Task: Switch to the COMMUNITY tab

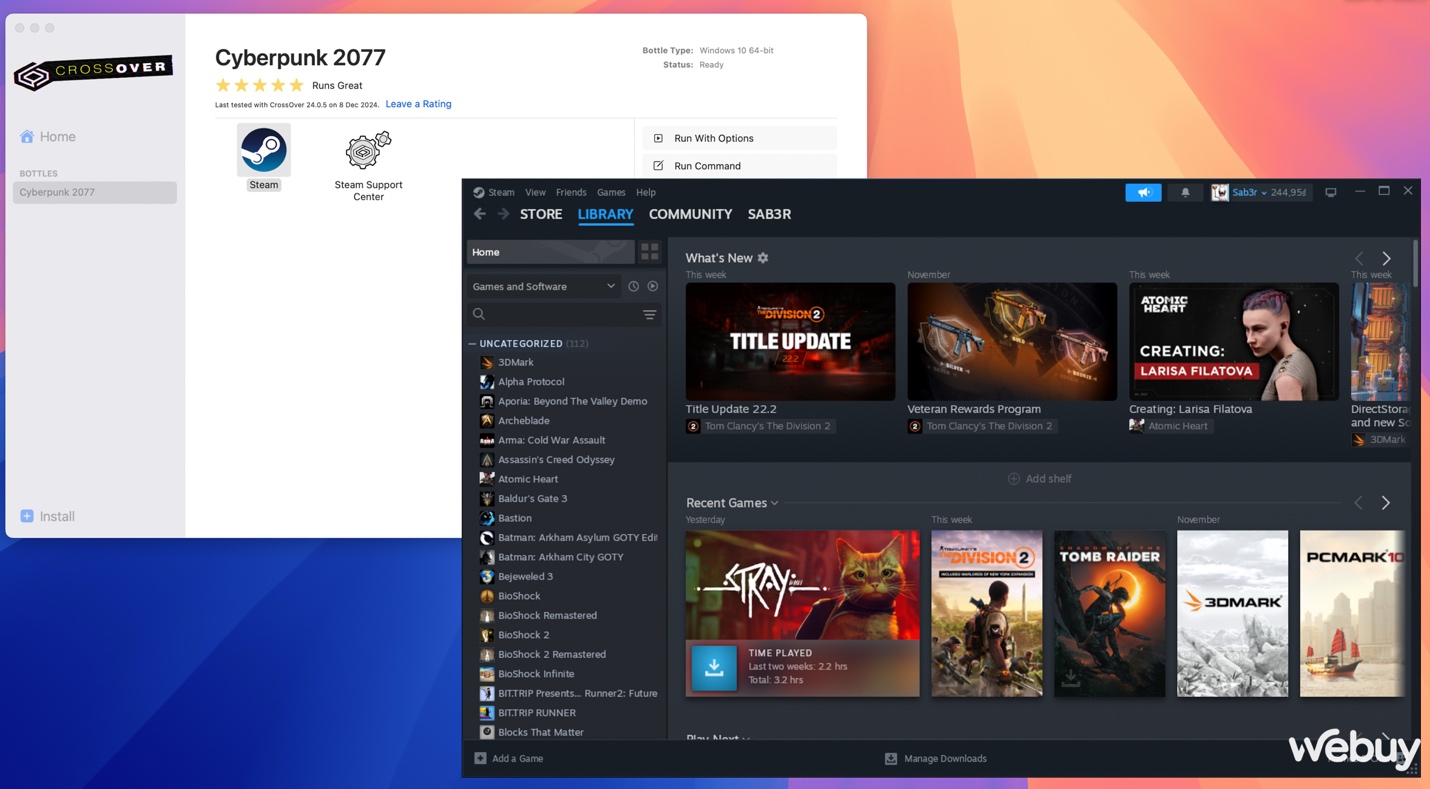Action: 690,214
